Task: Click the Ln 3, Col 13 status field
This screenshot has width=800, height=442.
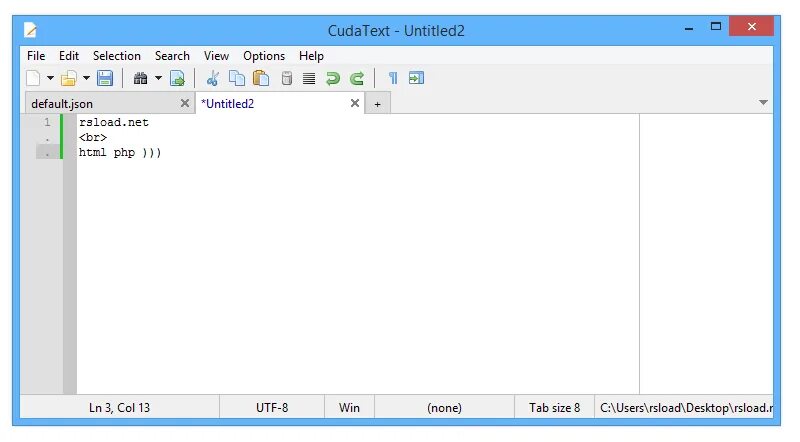Action: pyautogui.click(x=119, y=408)
